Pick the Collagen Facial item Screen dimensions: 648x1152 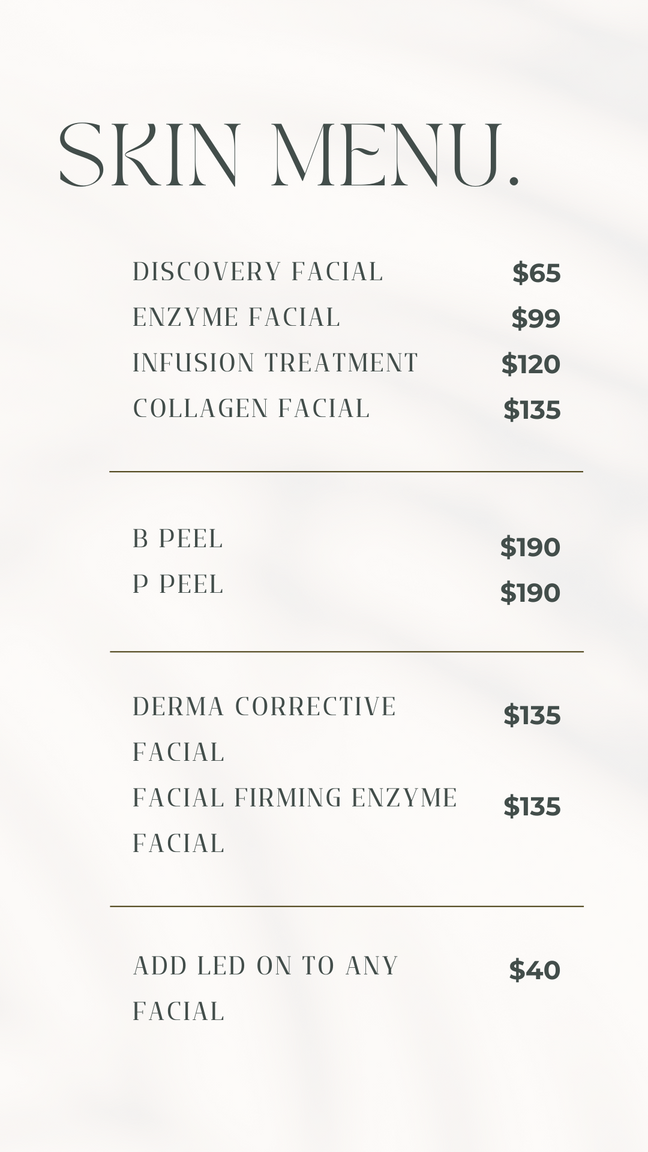click(251, 409)
